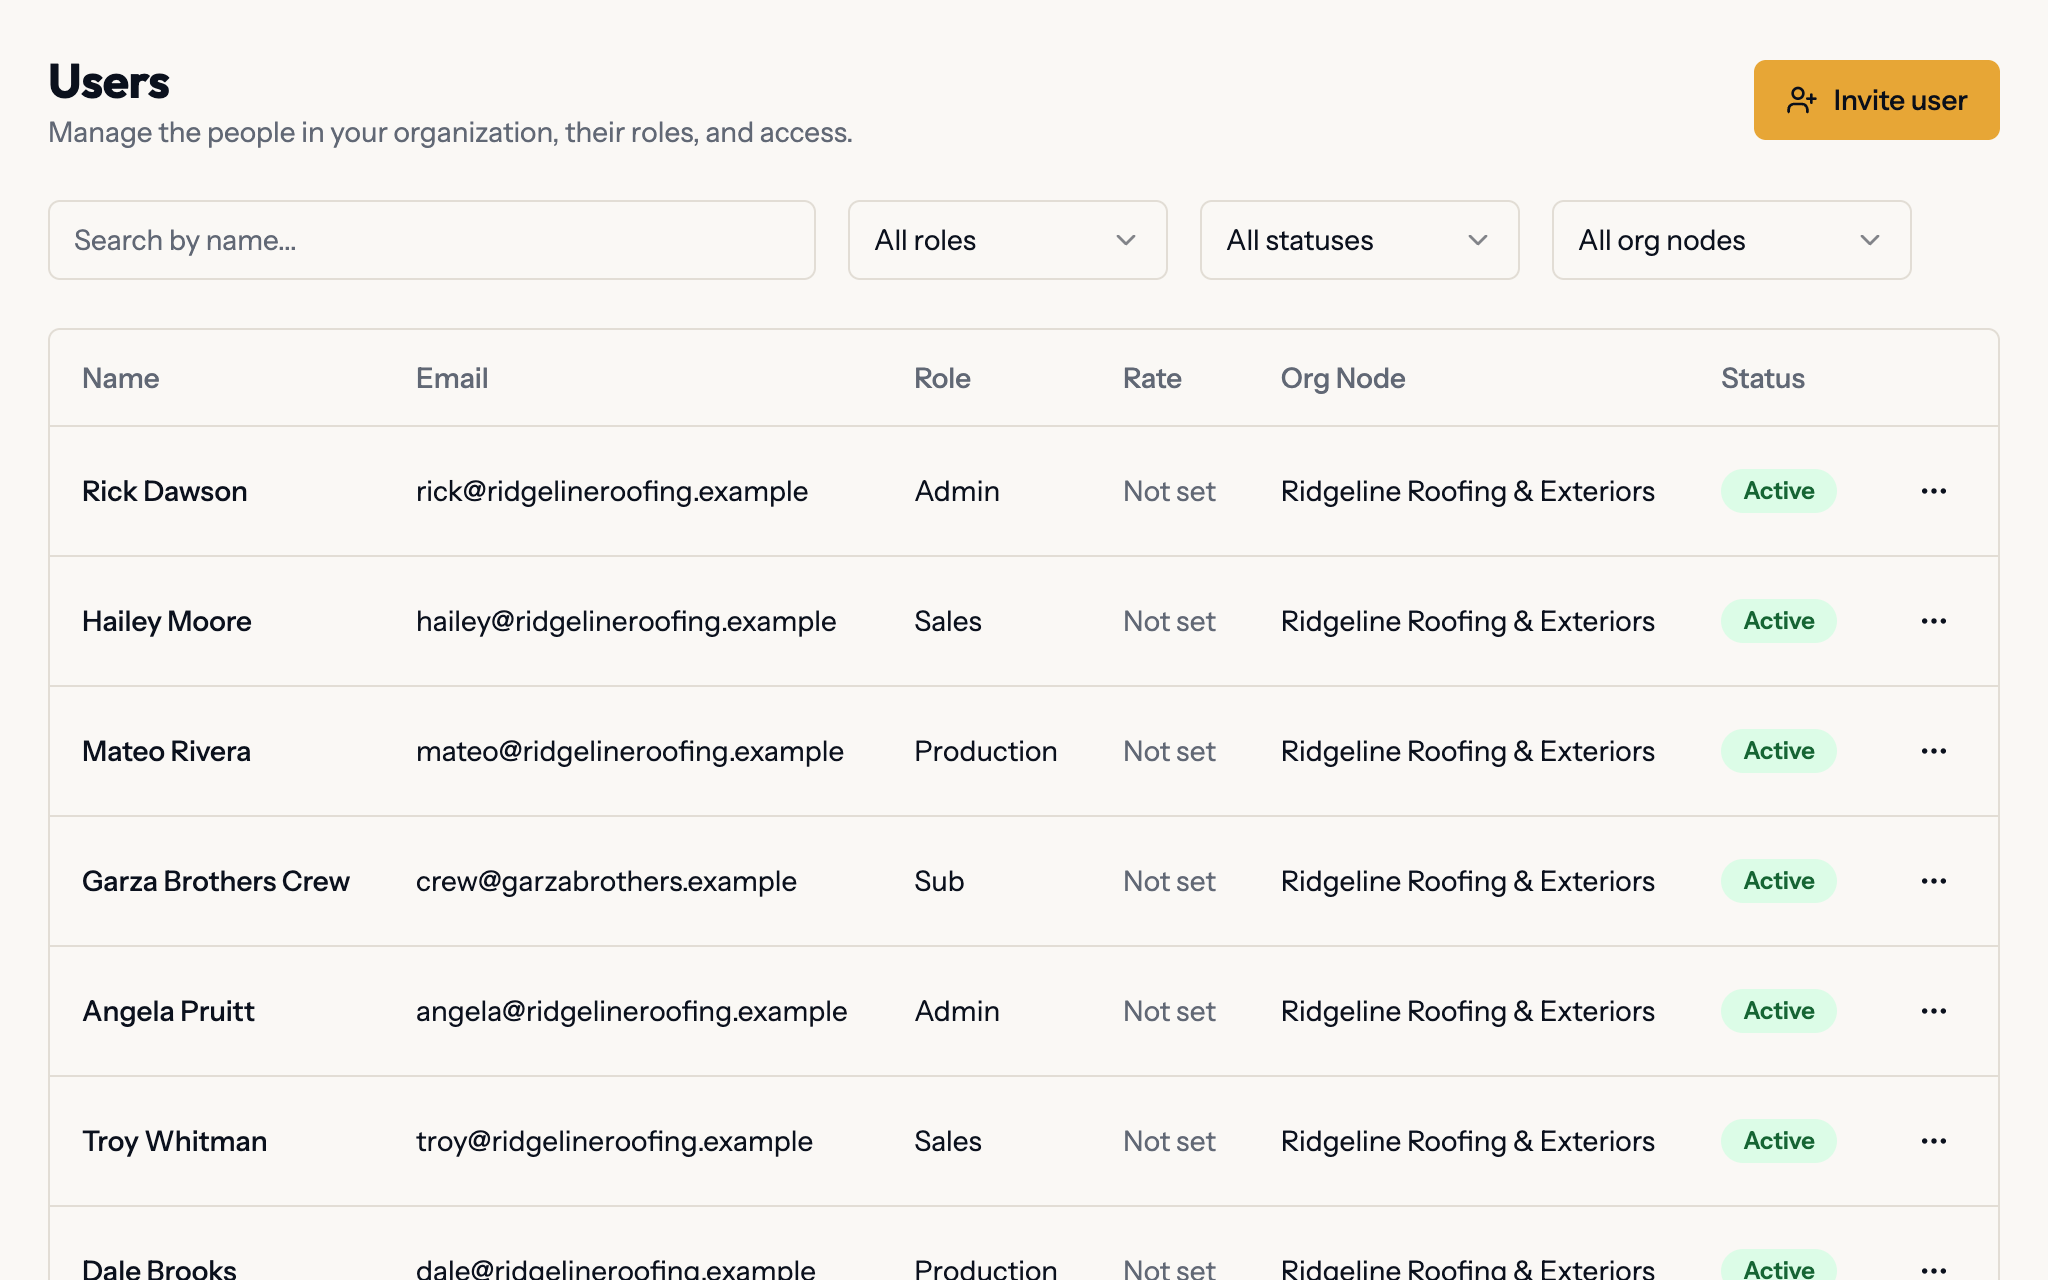Select the name Rick Dawson
The image size is (2048, 1280).
[x=164, y=491]
